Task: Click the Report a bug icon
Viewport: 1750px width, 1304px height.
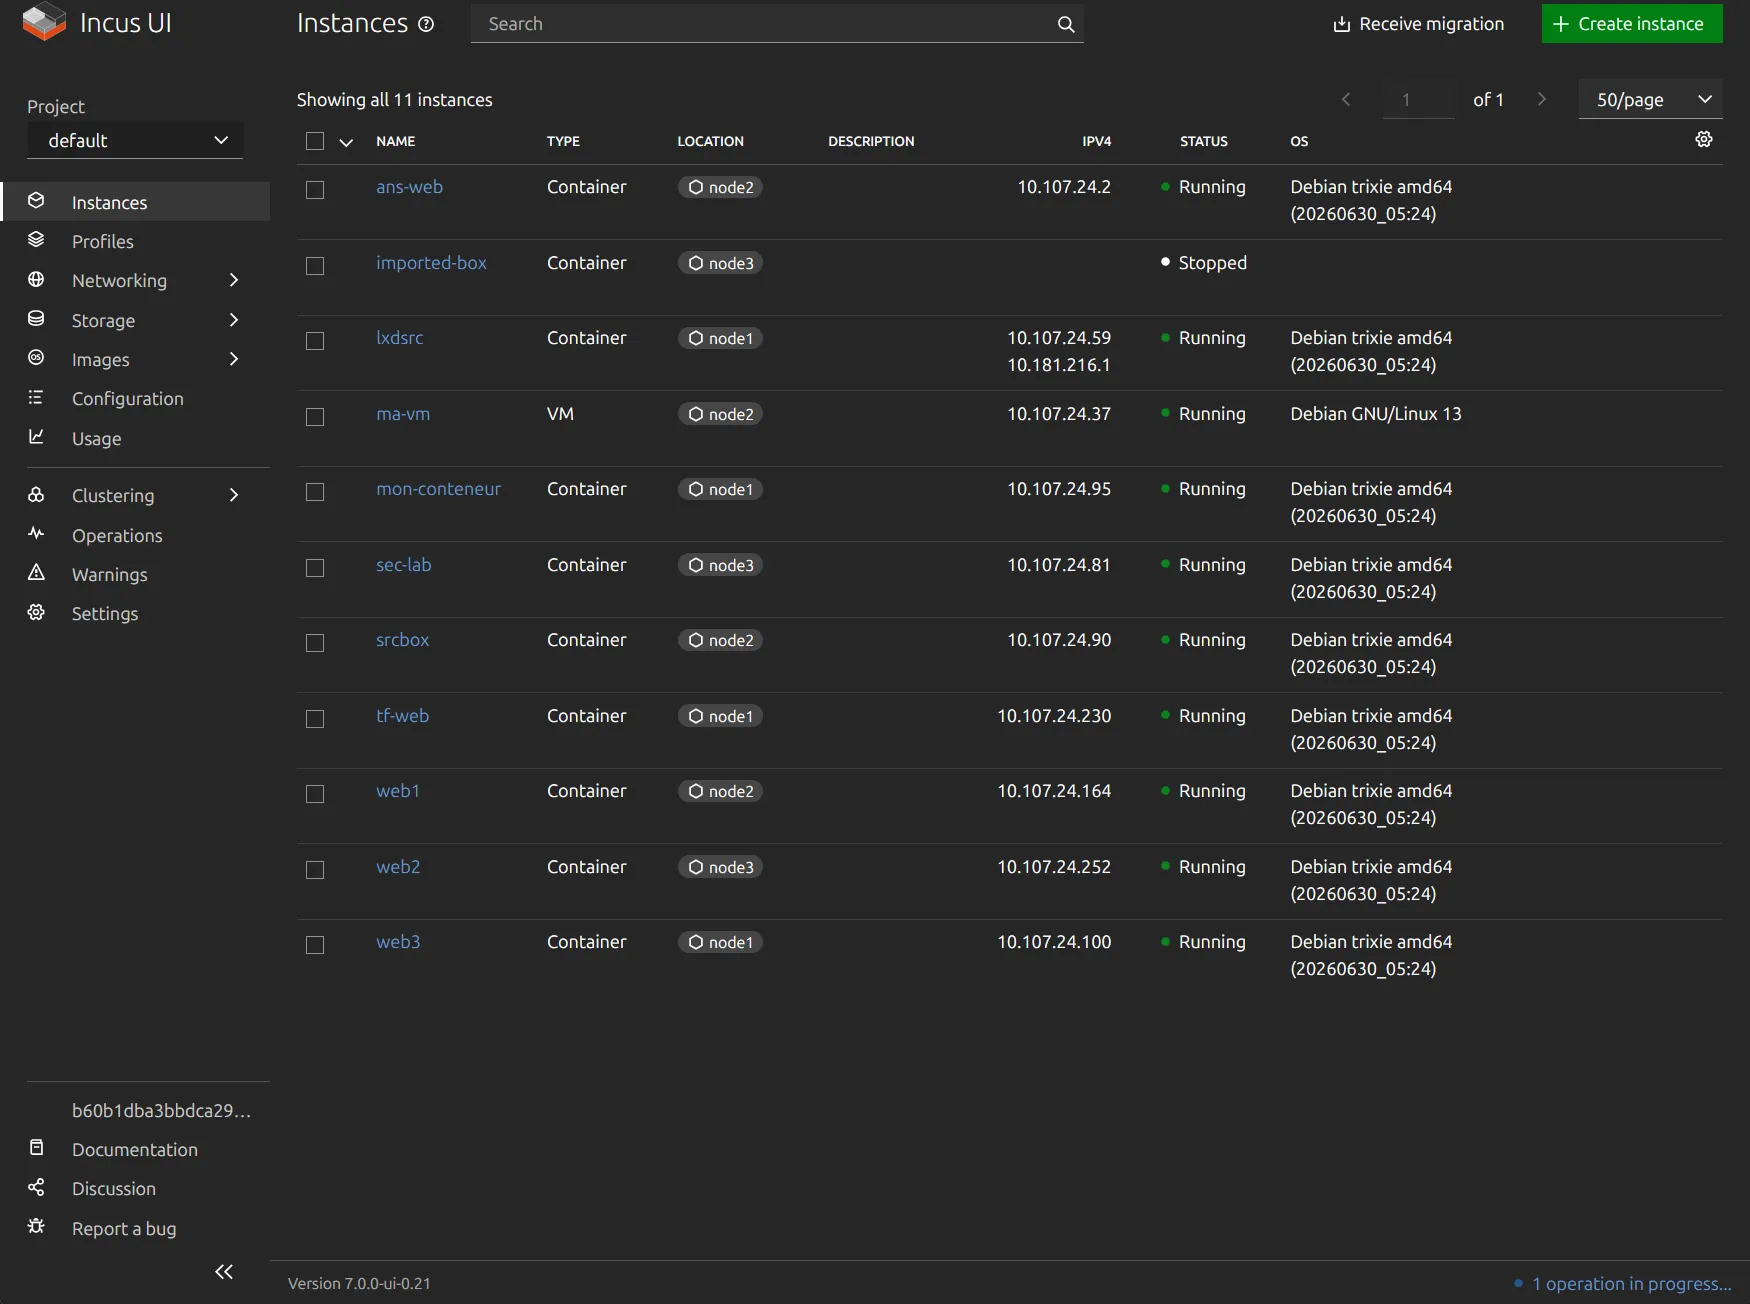Action: tap(36, 1226)
